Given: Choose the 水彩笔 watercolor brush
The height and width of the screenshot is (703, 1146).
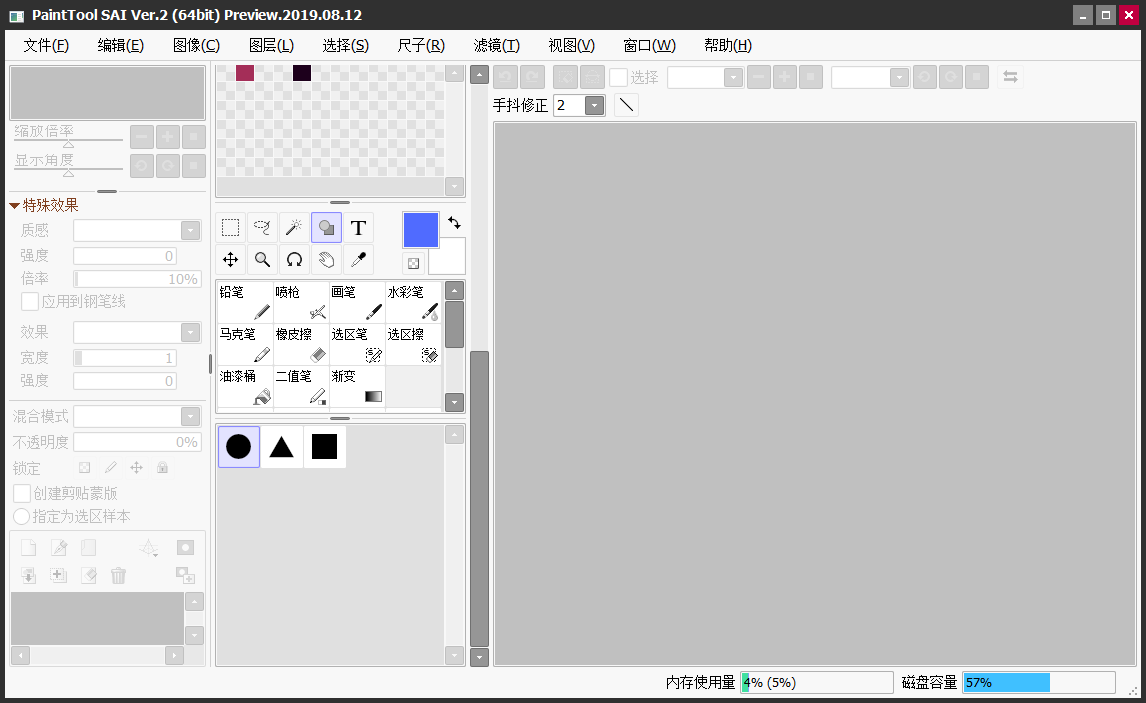Looking at the screenshot, I should tap(414, 302).
